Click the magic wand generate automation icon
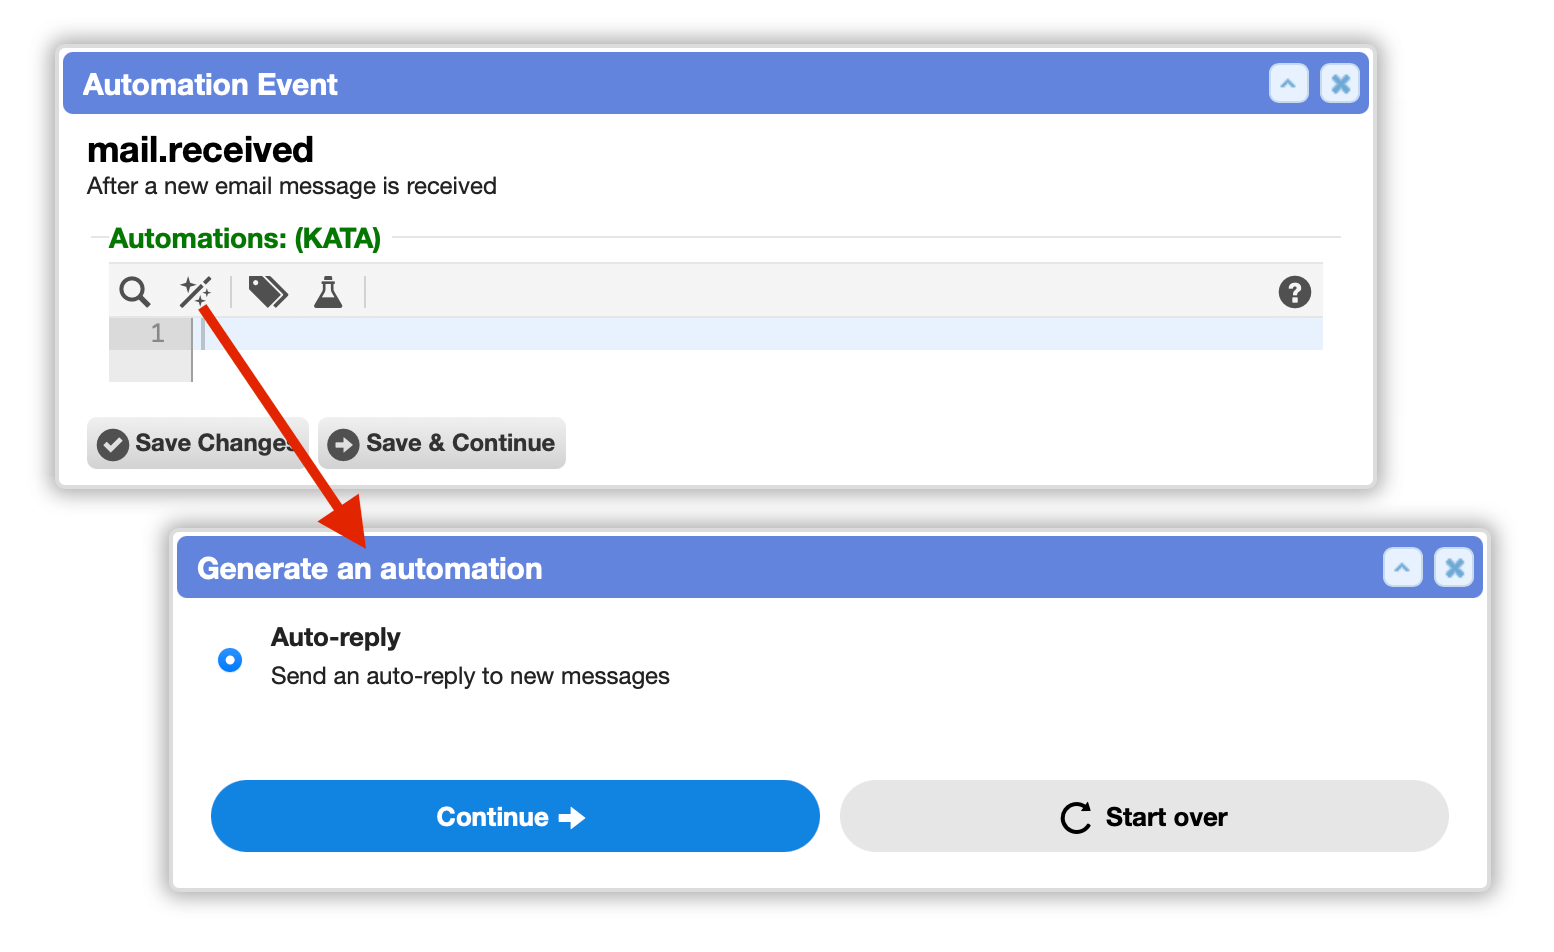 (x=195, y=292)
